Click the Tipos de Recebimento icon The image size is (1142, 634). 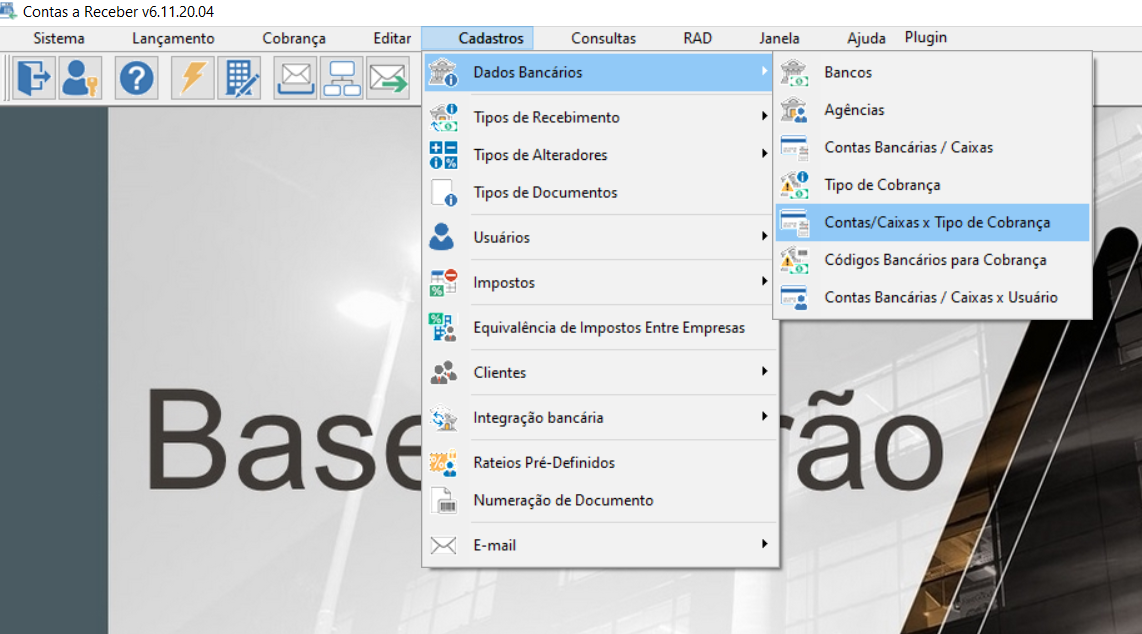click(443, 117)
